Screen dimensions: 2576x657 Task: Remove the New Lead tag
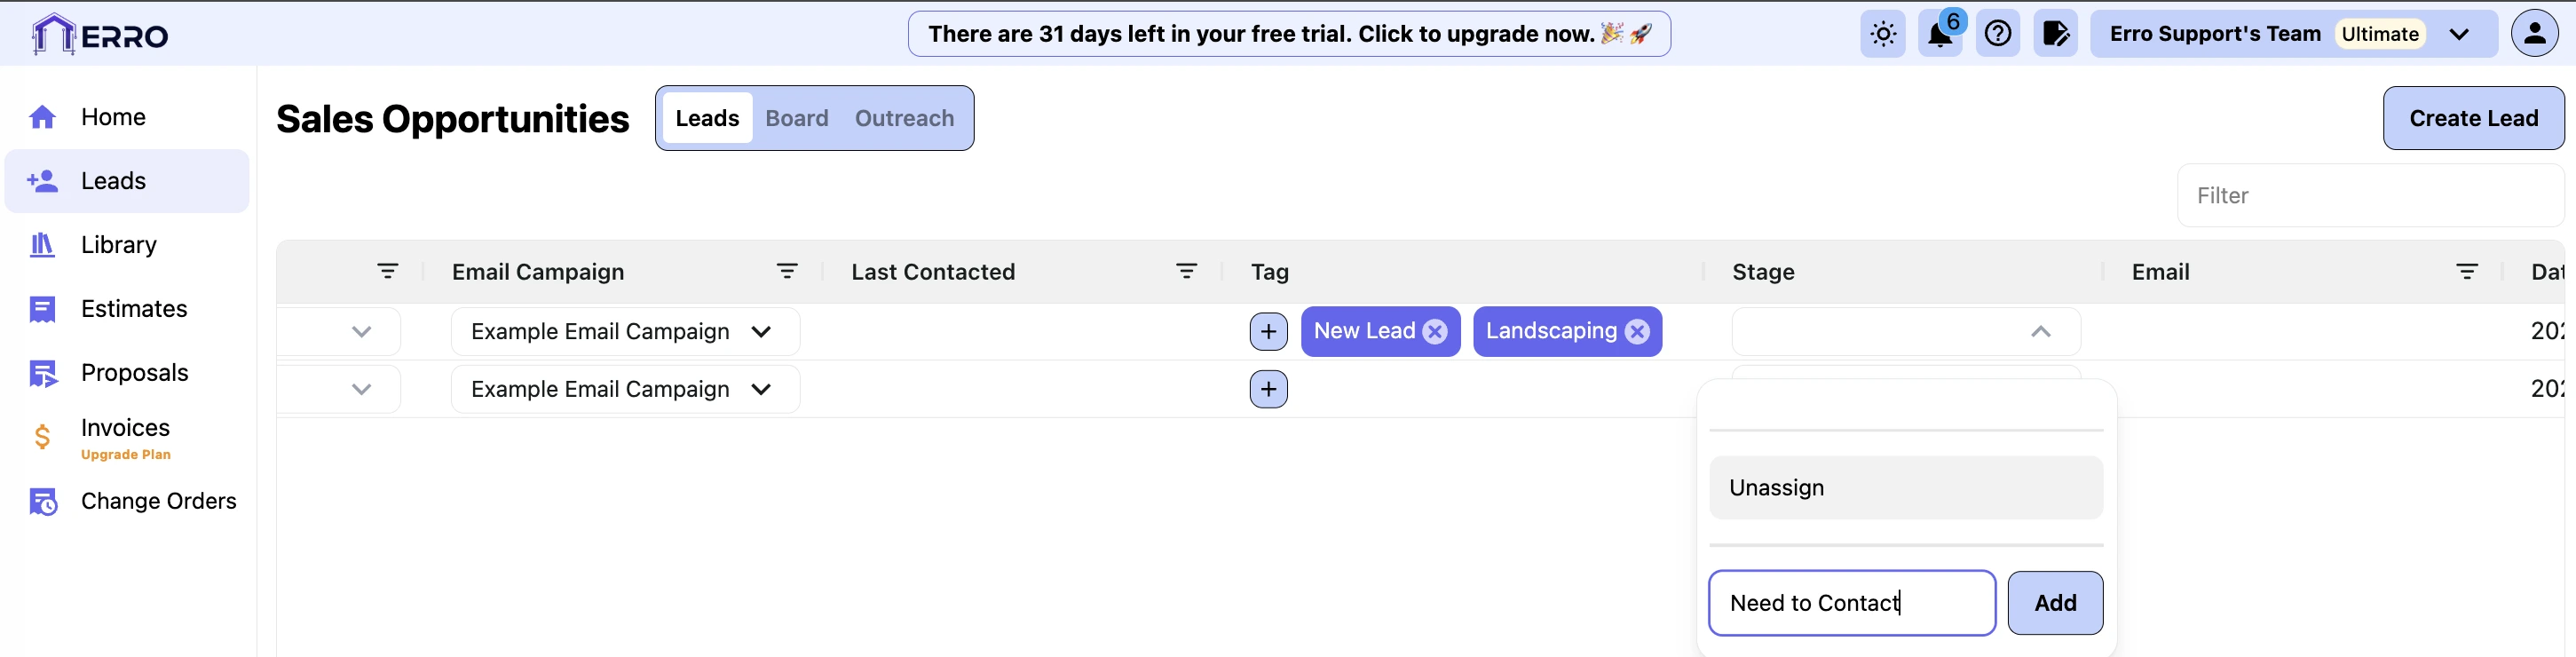[1435, 332]
